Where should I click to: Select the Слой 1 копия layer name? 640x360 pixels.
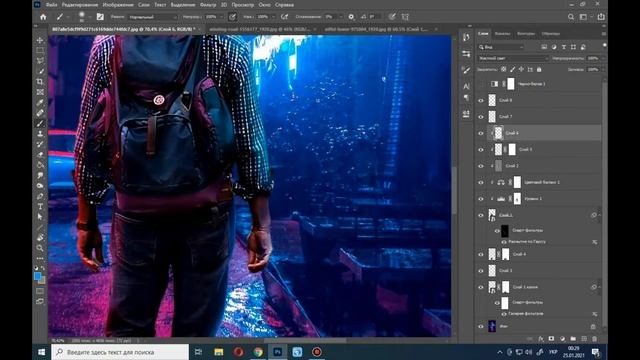525,287
